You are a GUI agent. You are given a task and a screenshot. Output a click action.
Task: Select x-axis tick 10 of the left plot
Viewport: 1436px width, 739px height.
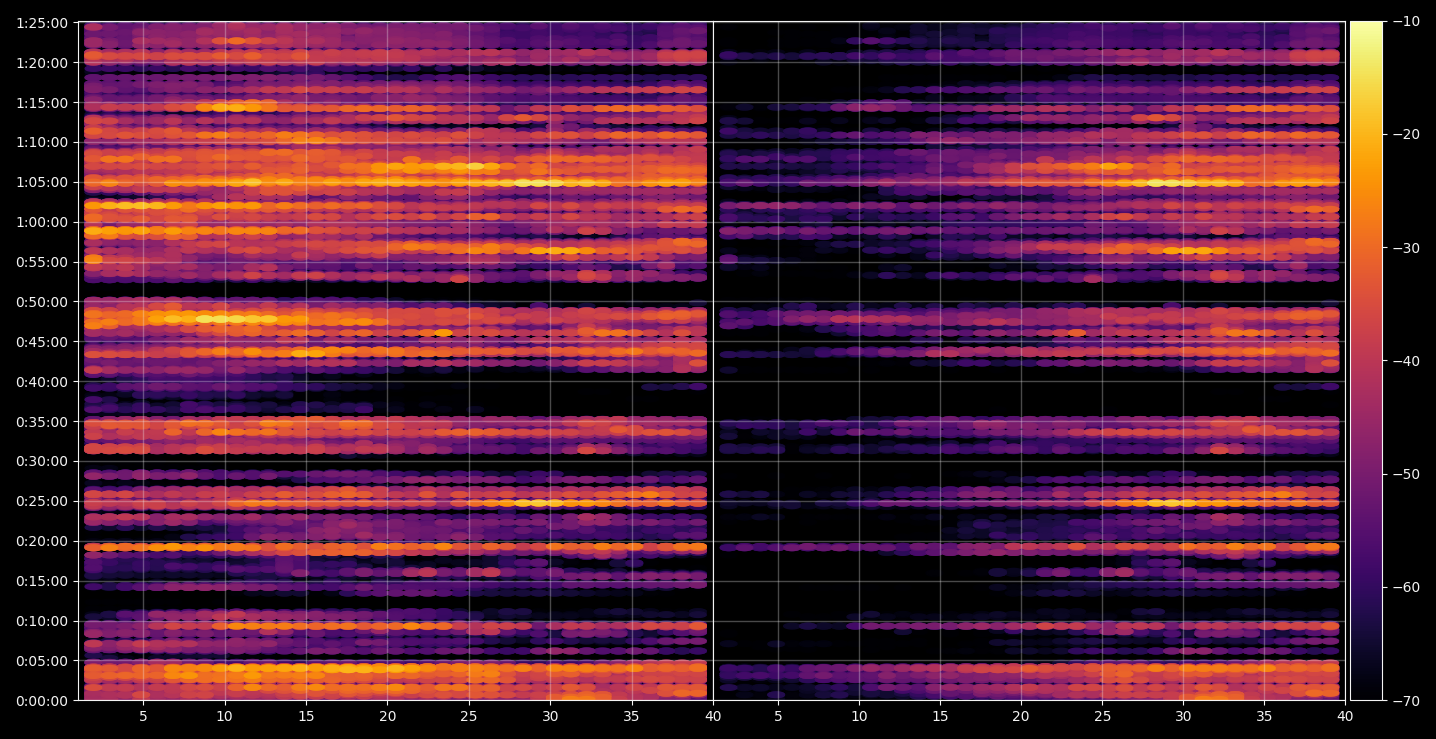coord(224,716)
